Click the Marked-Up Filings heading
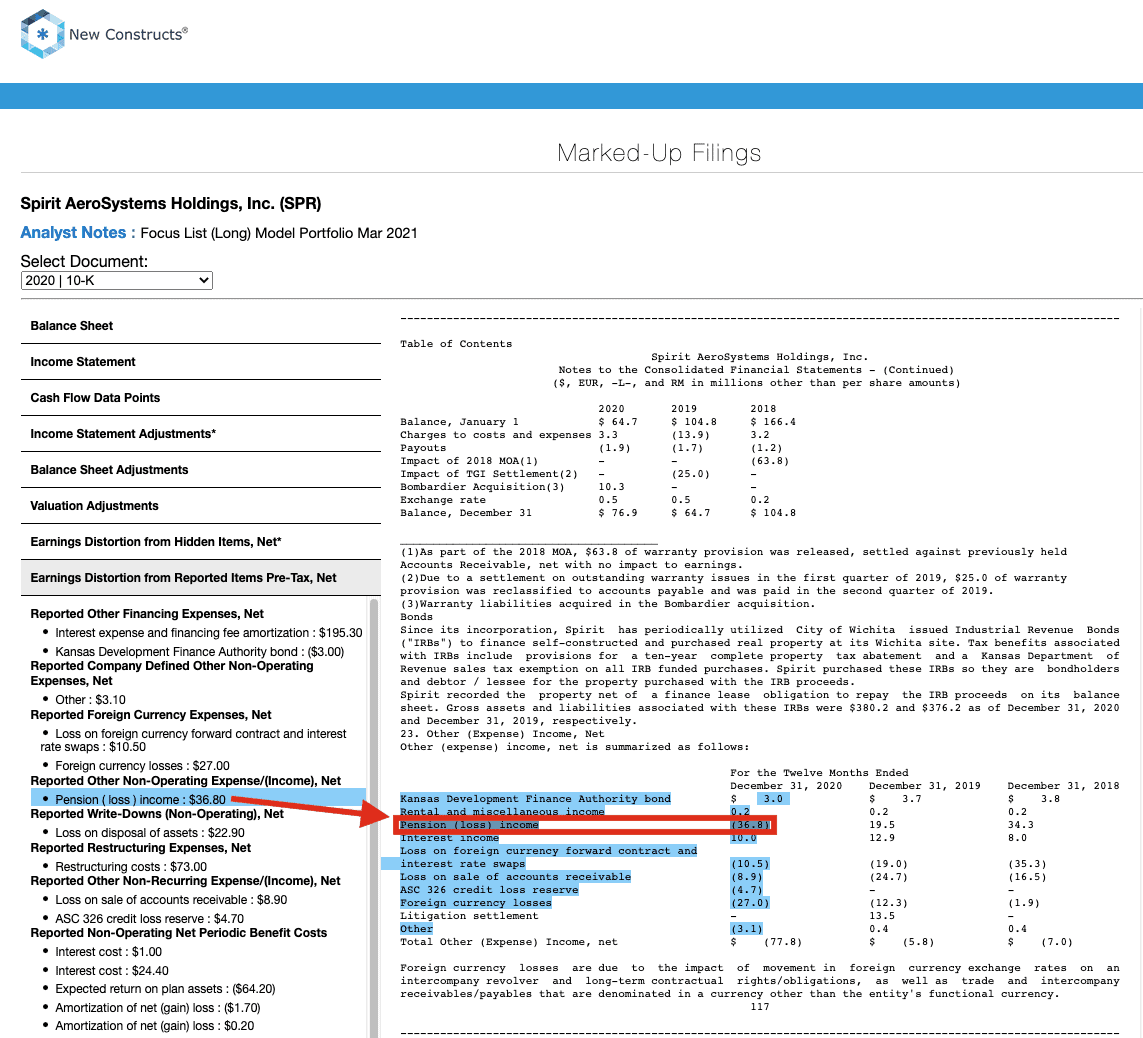The image size is (1143, 1038). [659, 153]
